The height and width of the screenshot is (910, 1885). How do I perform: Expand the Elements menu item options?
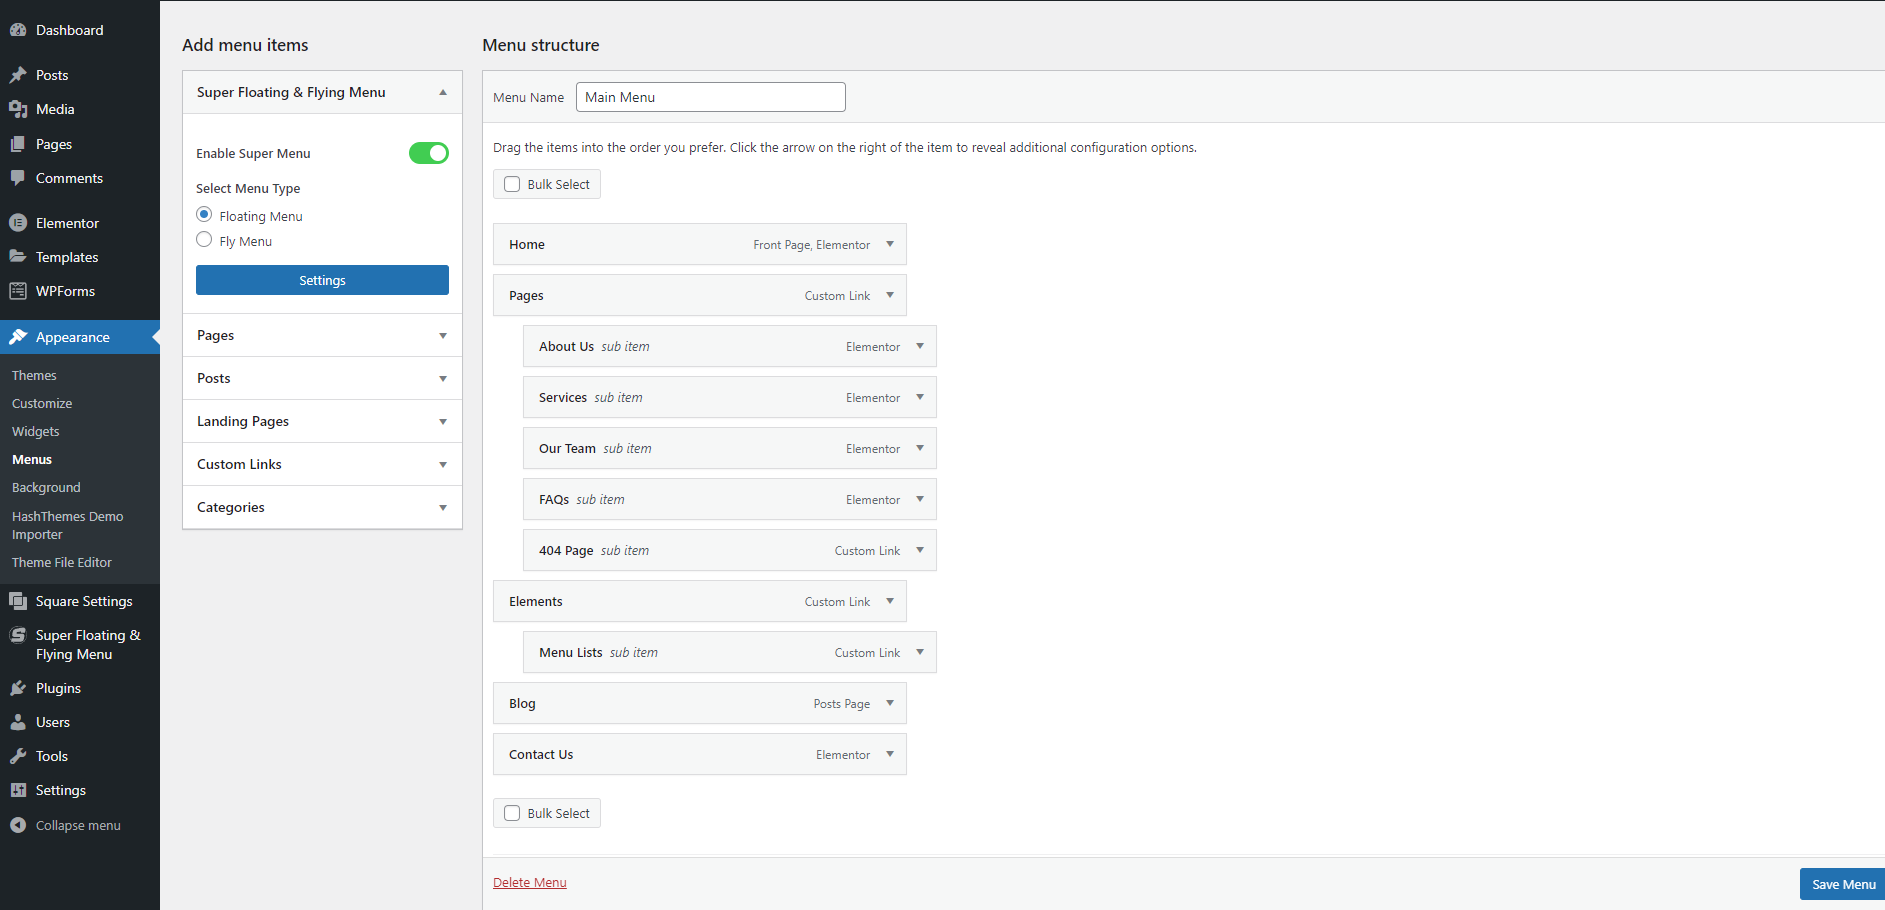tap(890, 601)
